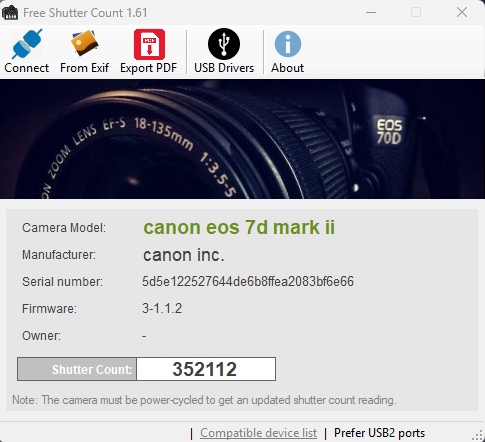Select the serial number 5d5e122527644de6b8ffea2083bf6e66
485x442 pixels.
[248, 281]
